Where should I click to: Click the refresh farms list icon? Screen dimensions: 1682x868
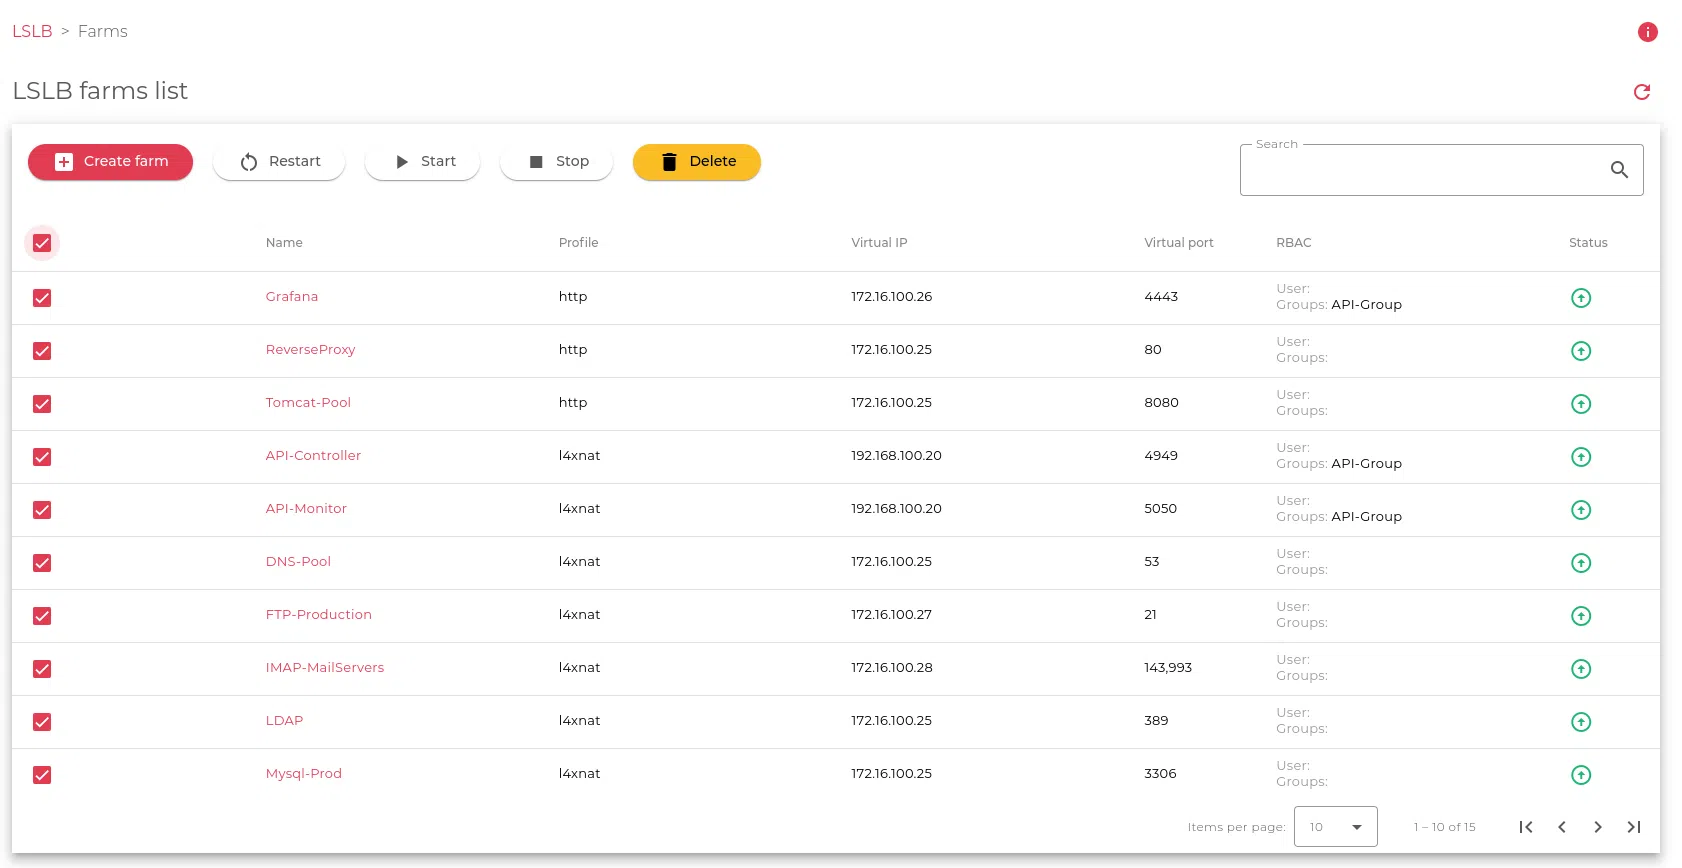pos(1641,92)
